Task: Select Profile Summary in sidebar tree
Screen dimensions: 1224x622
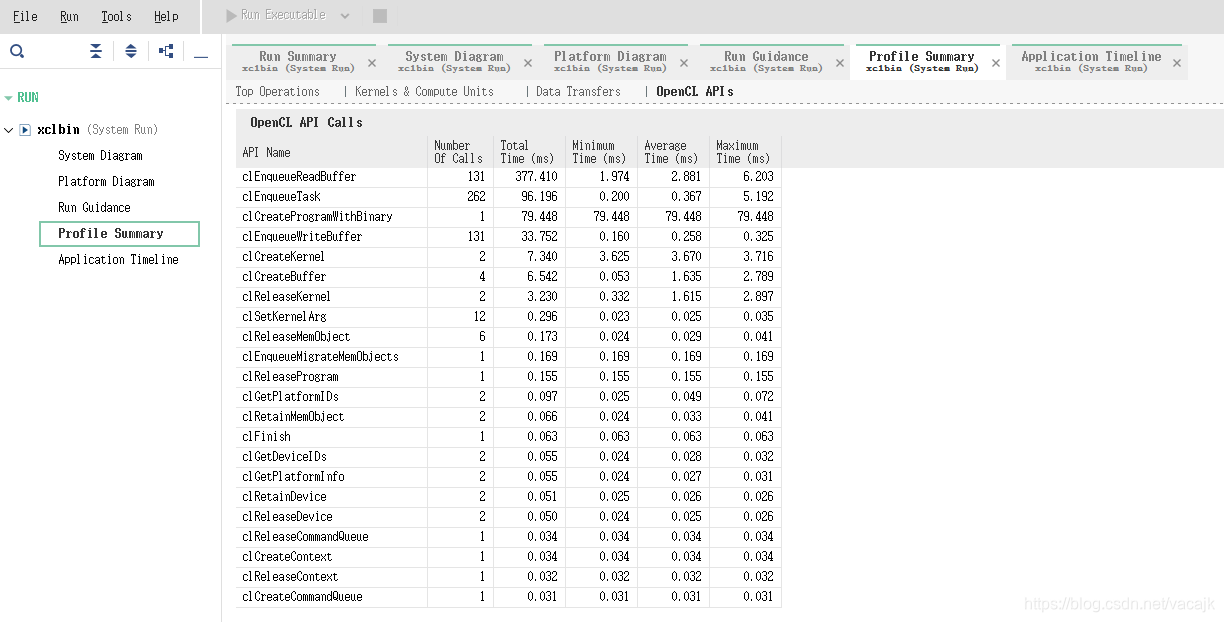Action: click(119, 234)
